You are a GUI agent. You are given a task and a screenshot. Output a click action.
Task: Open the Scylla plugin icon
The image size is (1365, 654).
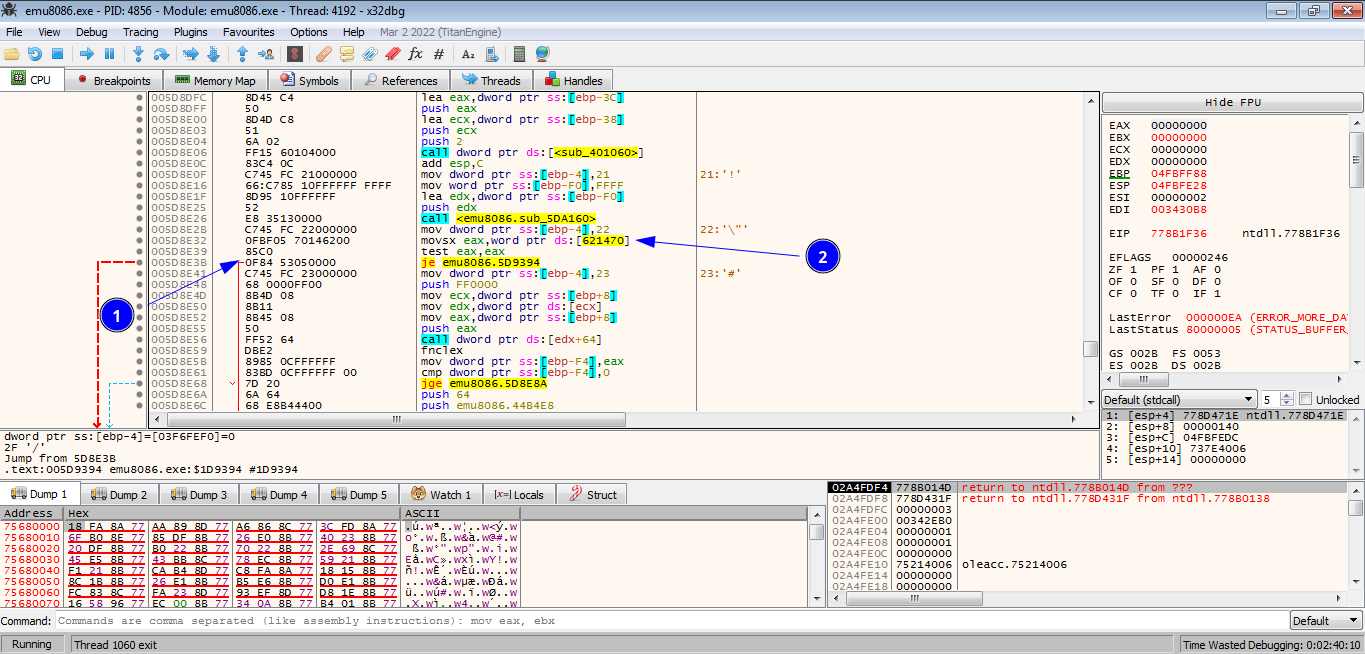click(x=295, y=54)
